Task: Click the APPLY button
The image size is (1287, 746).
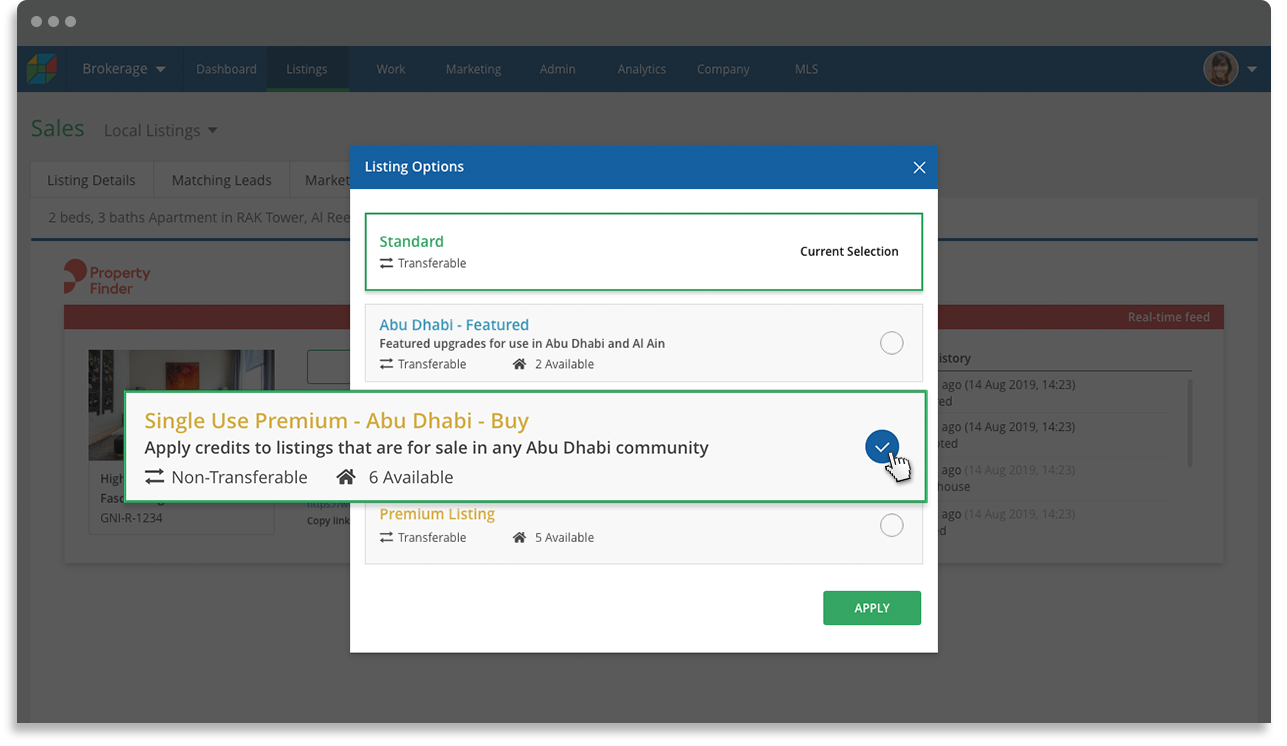Action: click(x=871, y=607)
